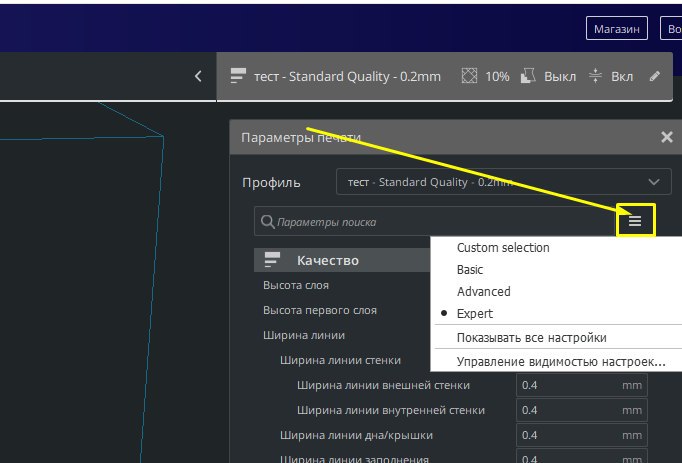Click the layers icon in the profile summary bar
Screen dimensions: 682x463
tap(238, 76)
